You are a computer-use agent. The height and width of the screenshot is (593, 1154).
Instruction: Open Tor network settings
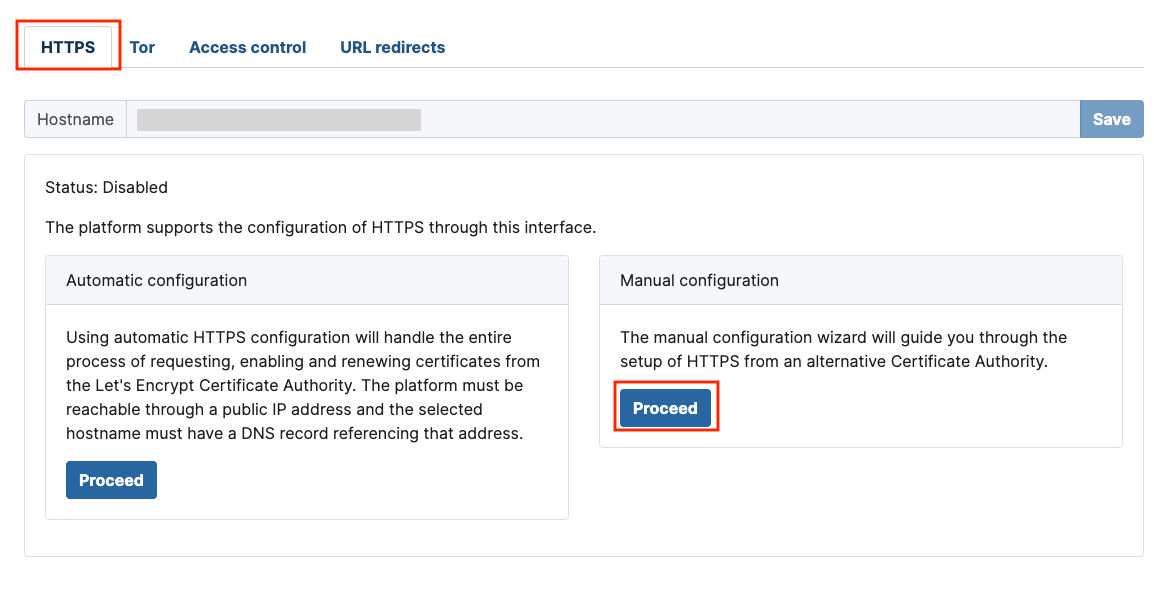tap(142, 47)
